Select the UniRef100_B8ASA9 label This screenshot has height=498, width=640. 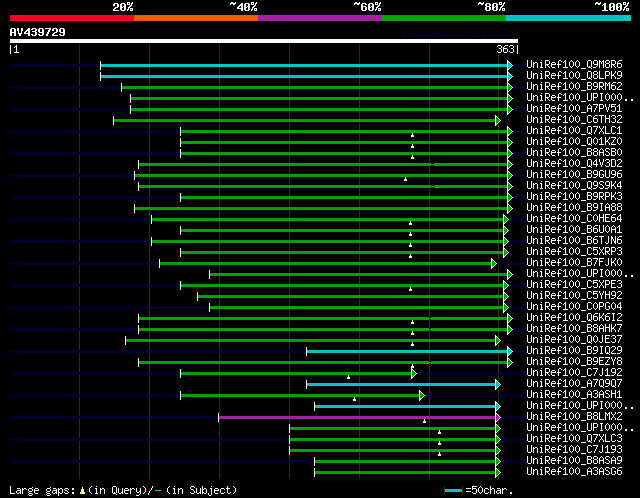[574, 460]
